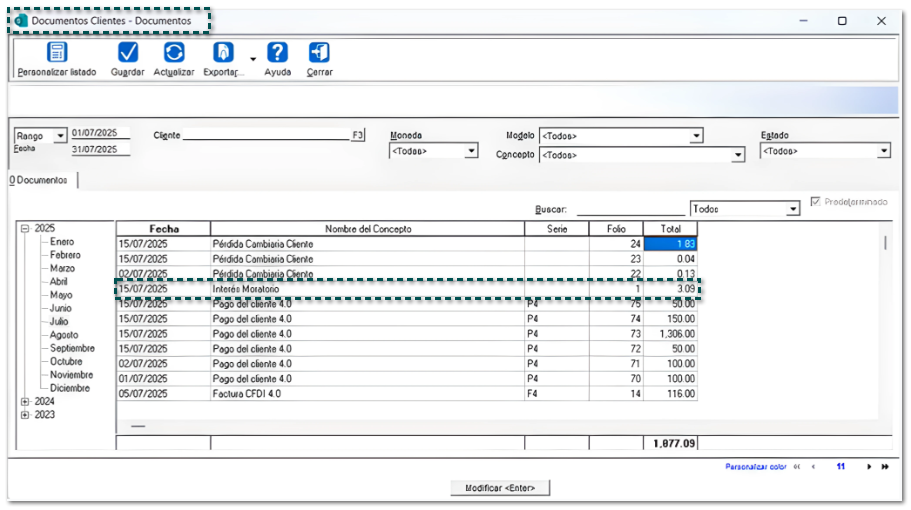Viewport: 911px width, 510px height.
Task: Click the Modificar <Enter> button
Action: (x=500, y=488)
